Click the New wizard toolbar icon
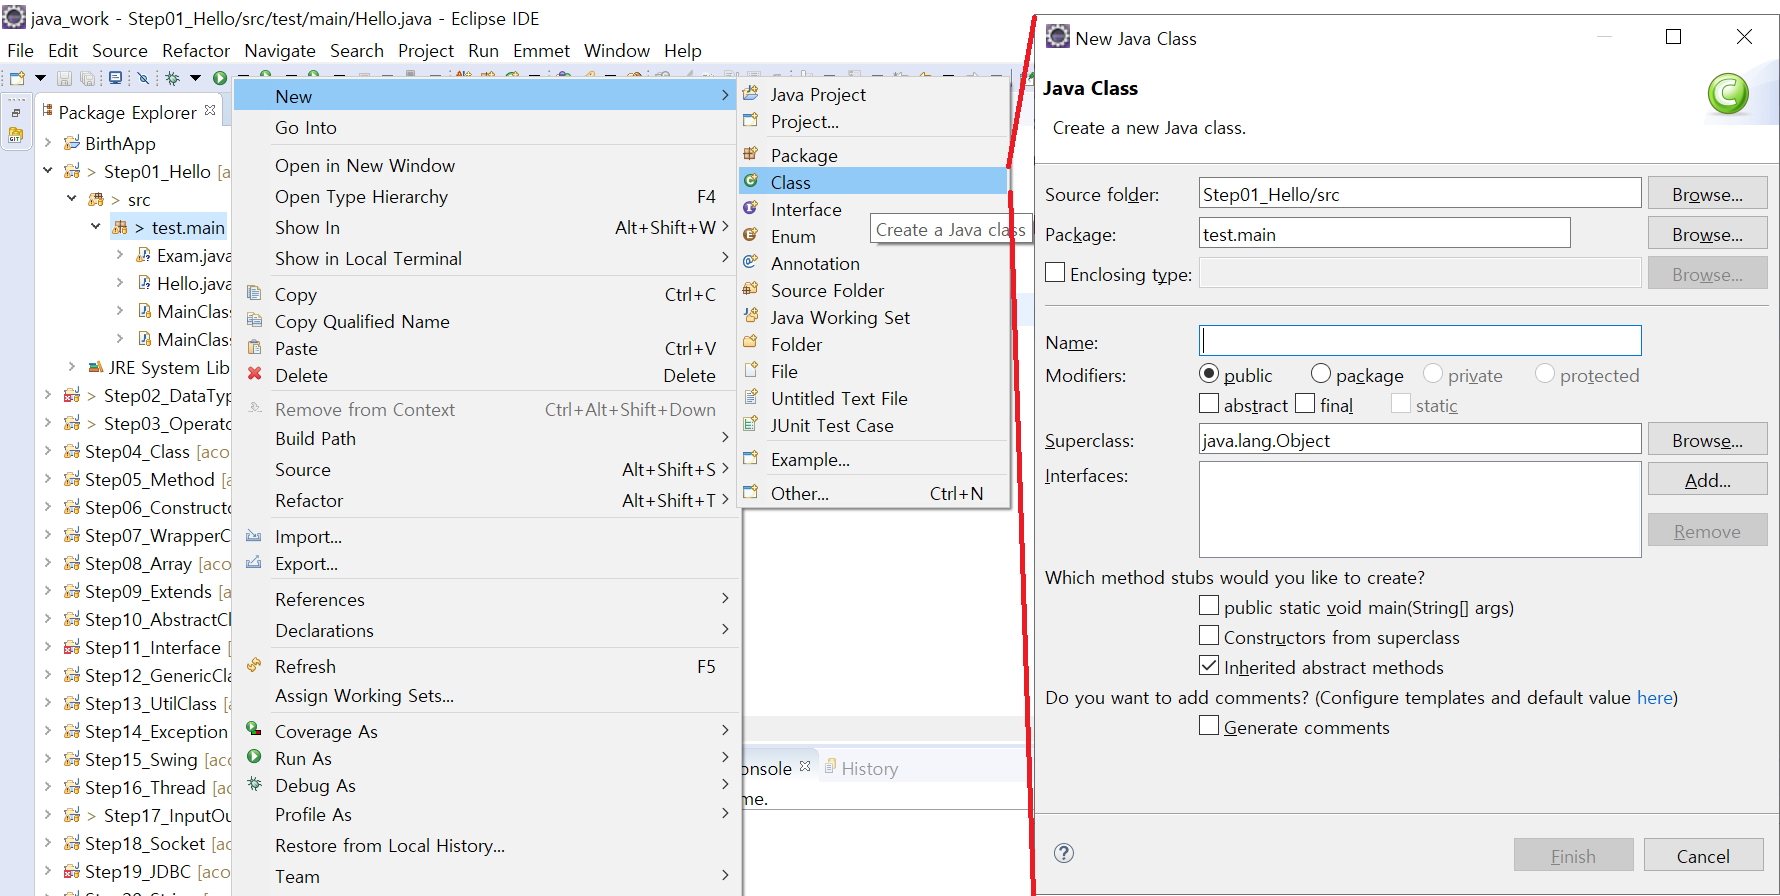The width and height of the screenshot is (1780, 896). coord(16,78)
